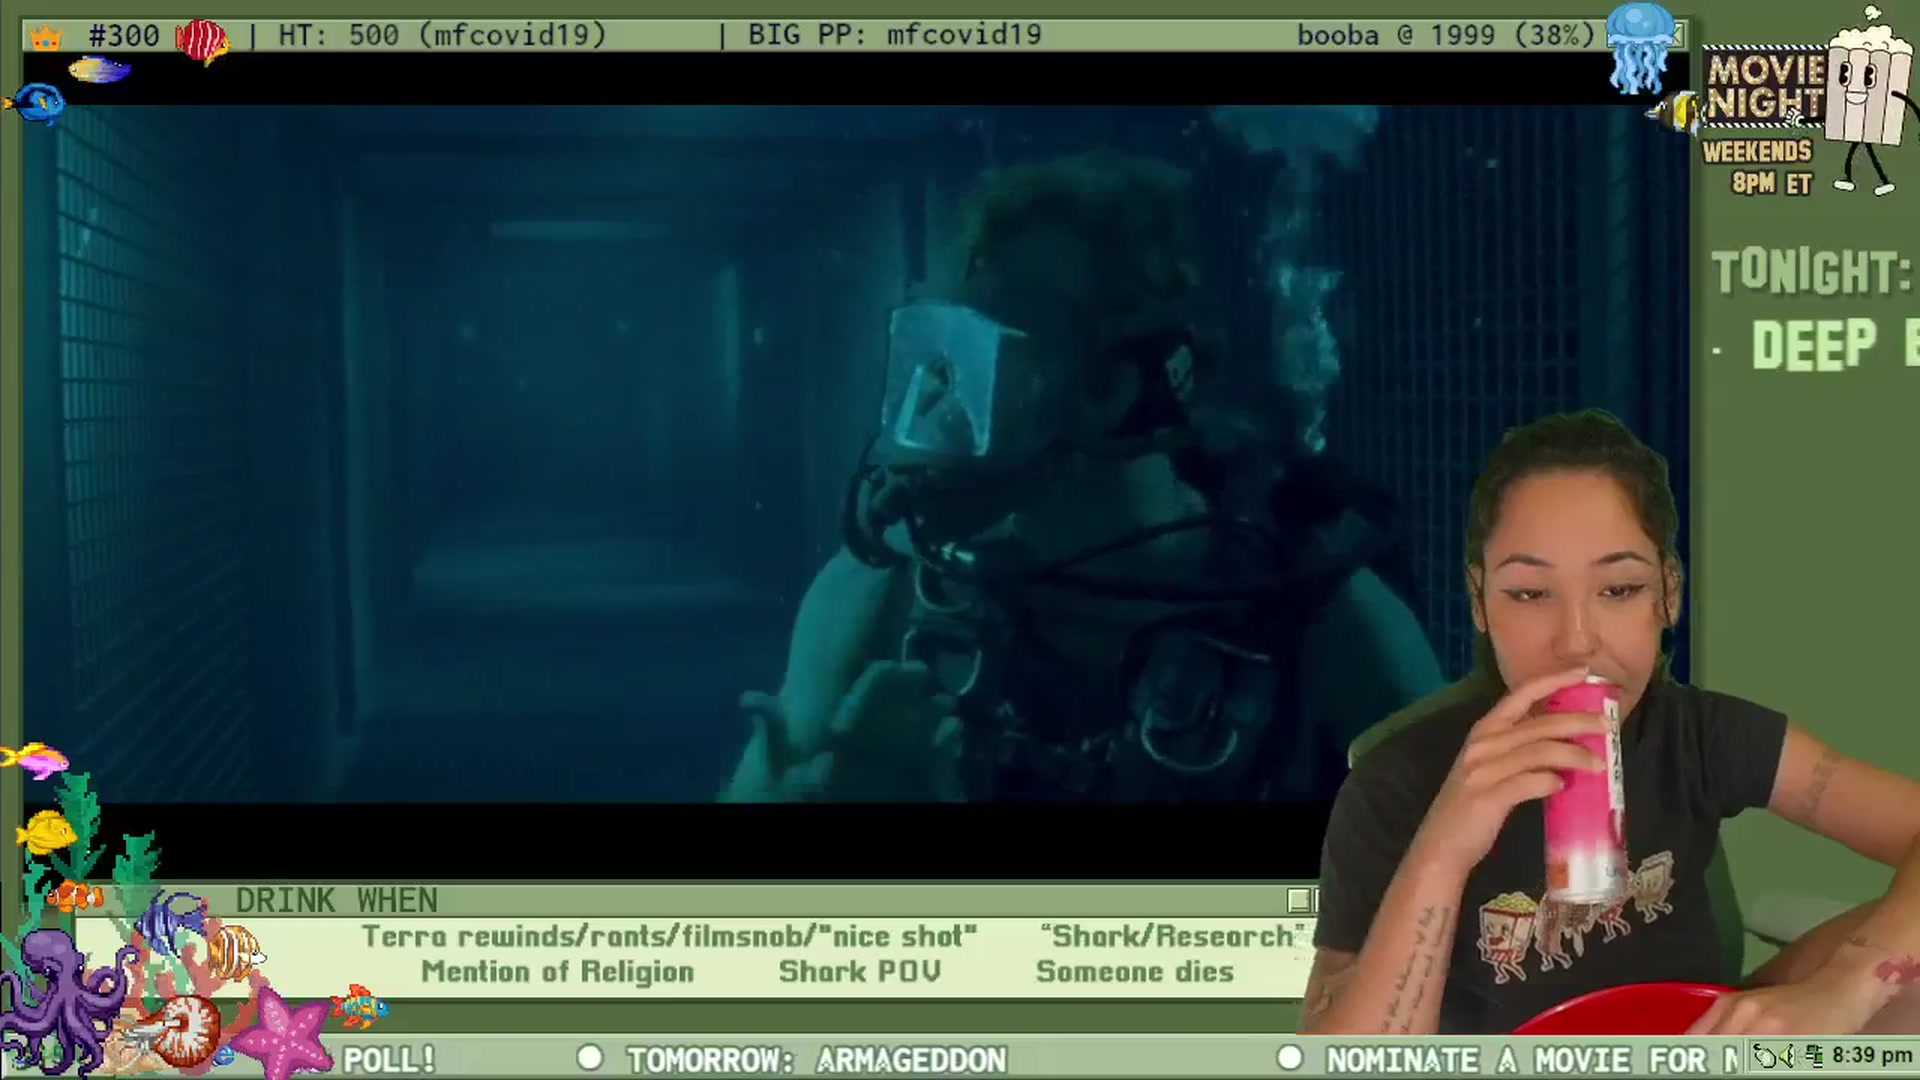Select the "Shark POV" drink rule

coord(859,972)
